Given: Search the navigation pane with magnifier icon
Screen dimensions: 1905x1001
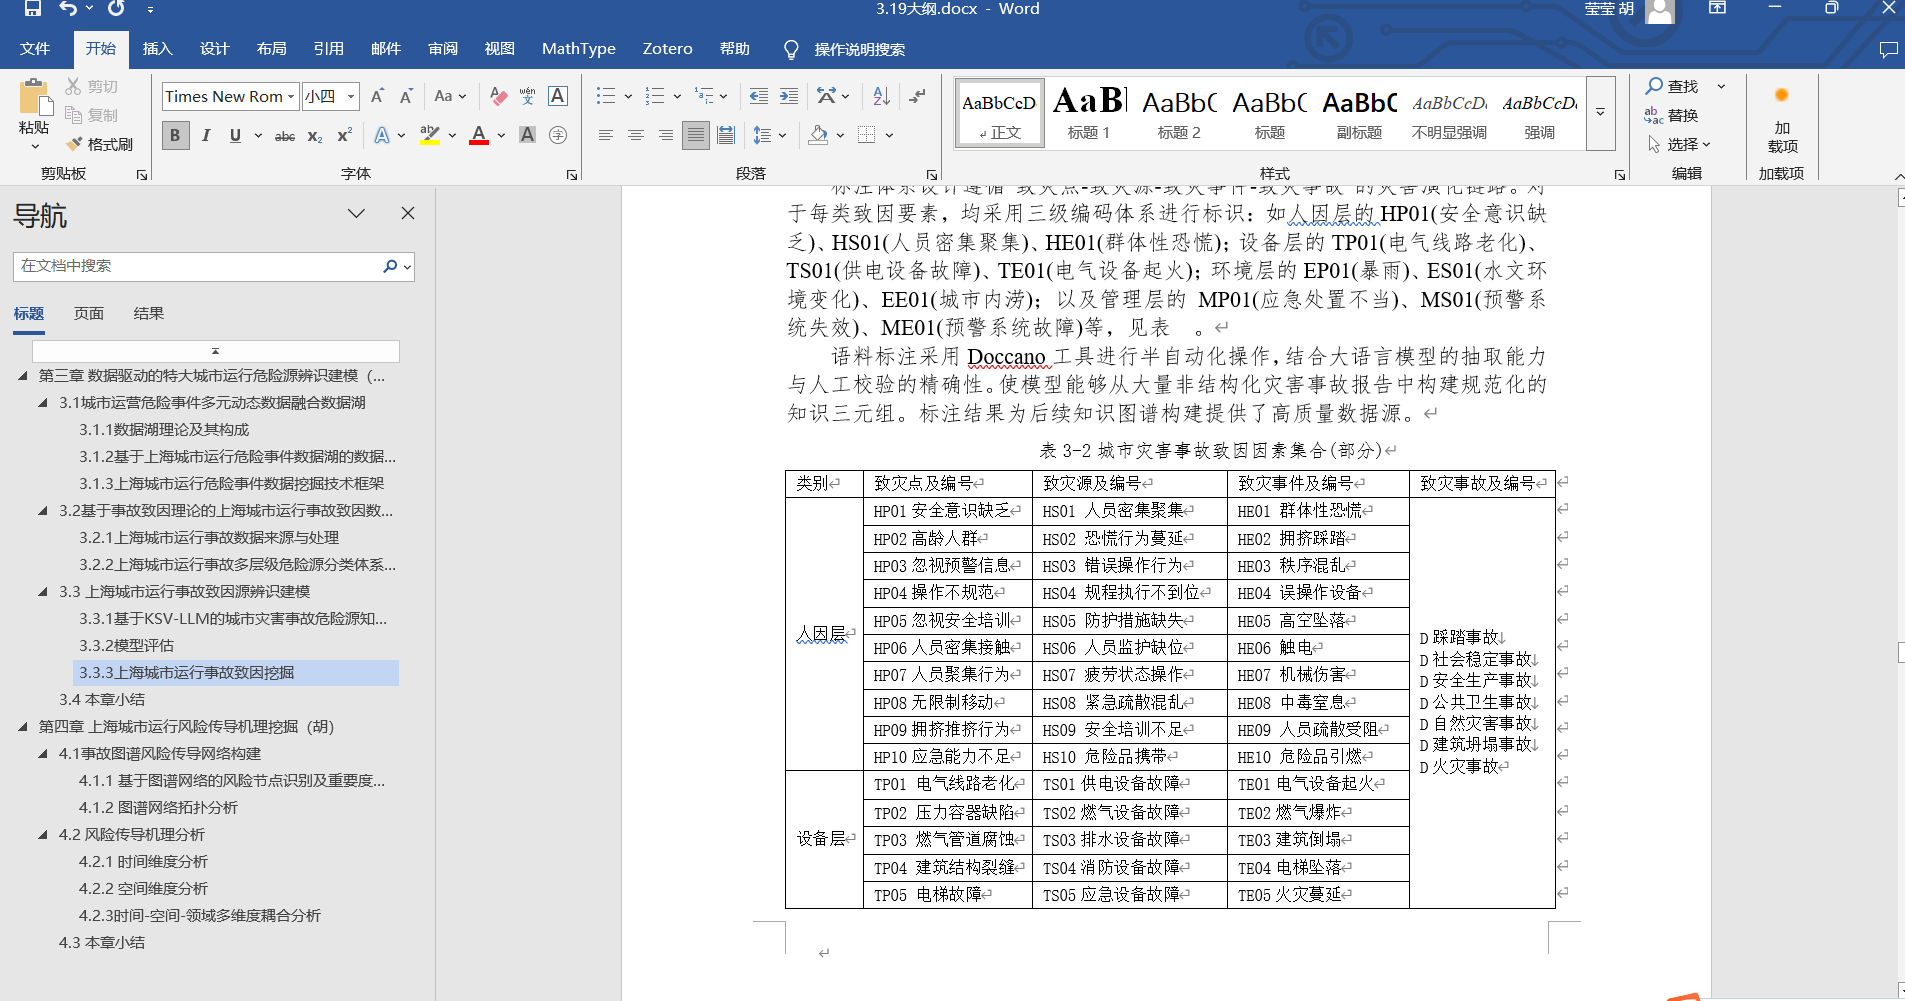Looking at the screenshot, I should [390, 266].
